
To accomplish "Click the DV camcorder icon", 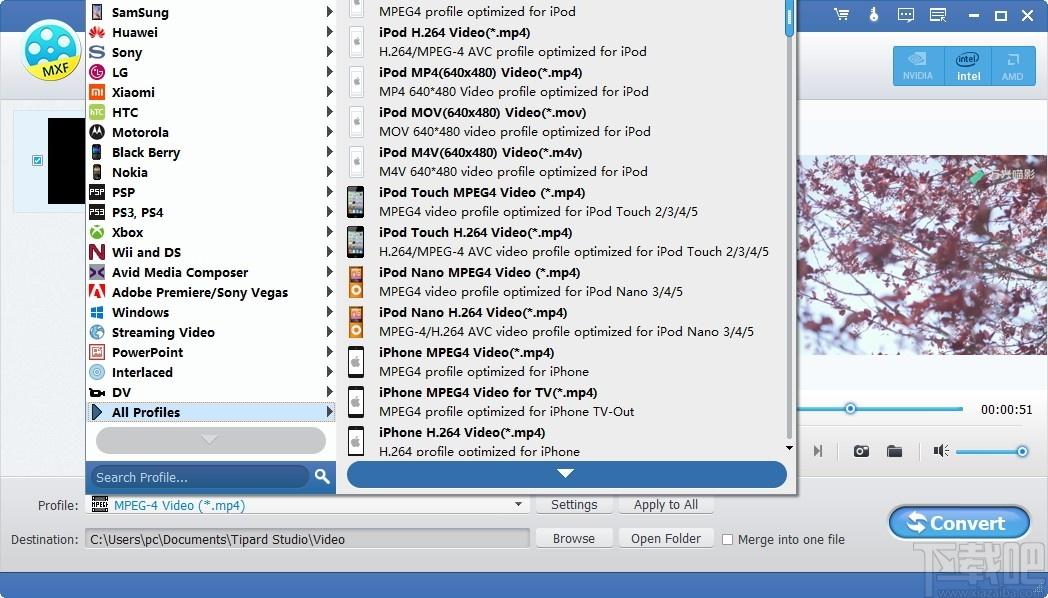I will (97, 392).
